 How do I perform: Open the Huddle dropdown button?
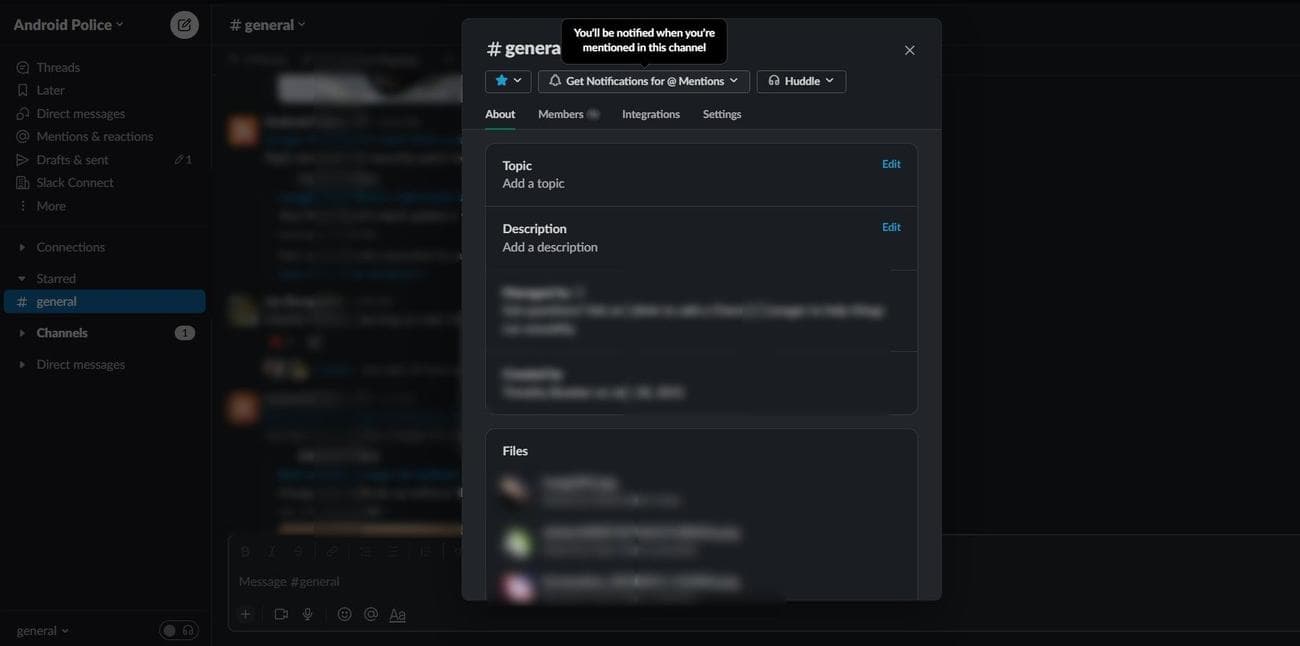pos(801,81)
